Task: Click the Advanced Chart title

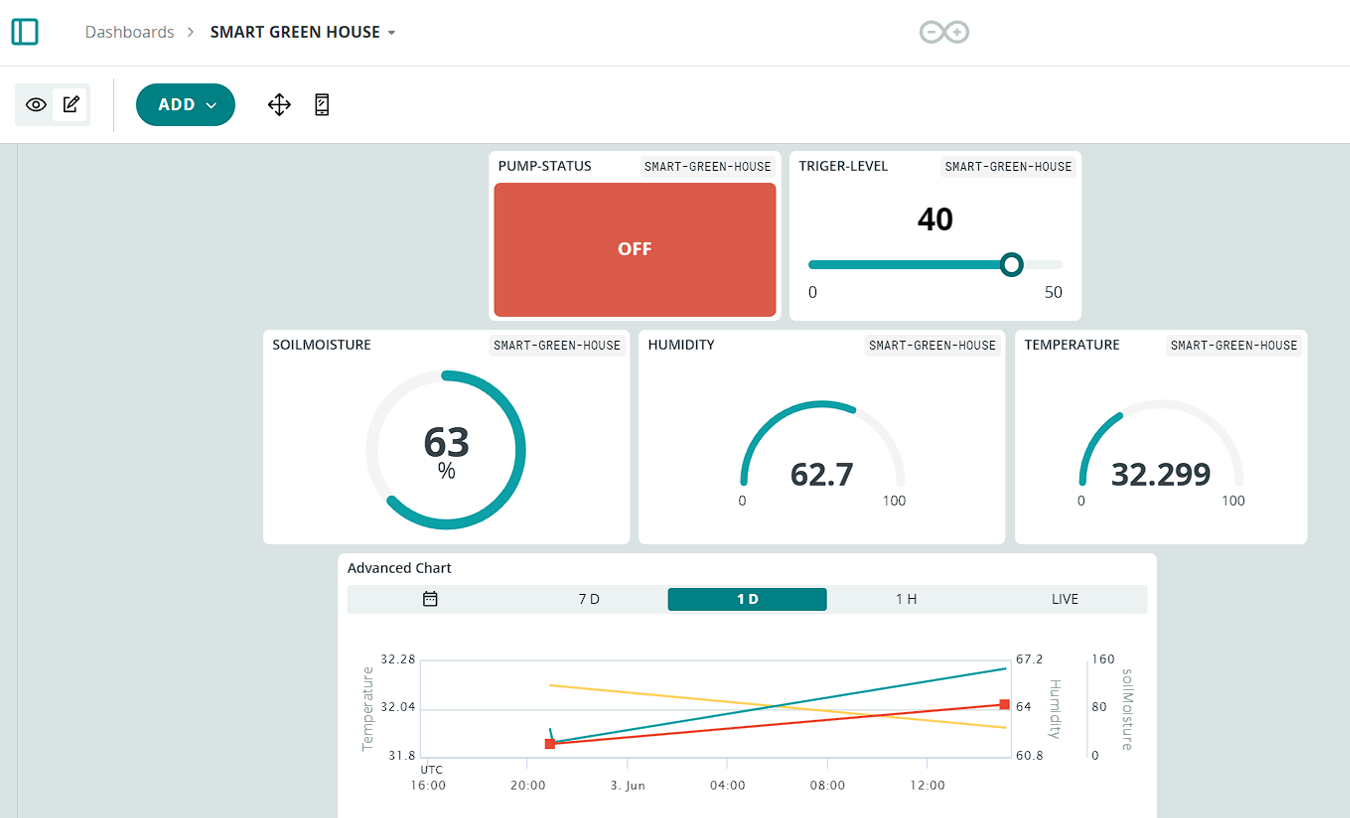Action: pos(399,568)
